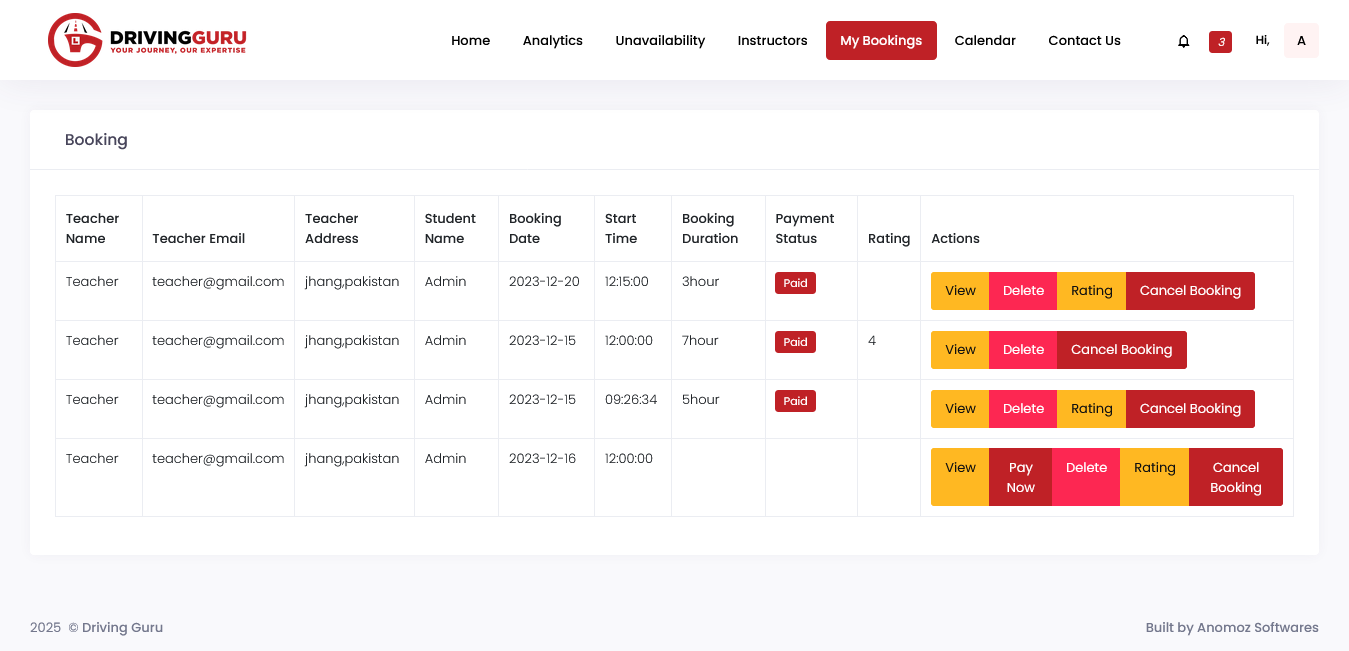Click the Booking Date column header
This screenshot has height=651, width=1349.
(x=535, y=228)
